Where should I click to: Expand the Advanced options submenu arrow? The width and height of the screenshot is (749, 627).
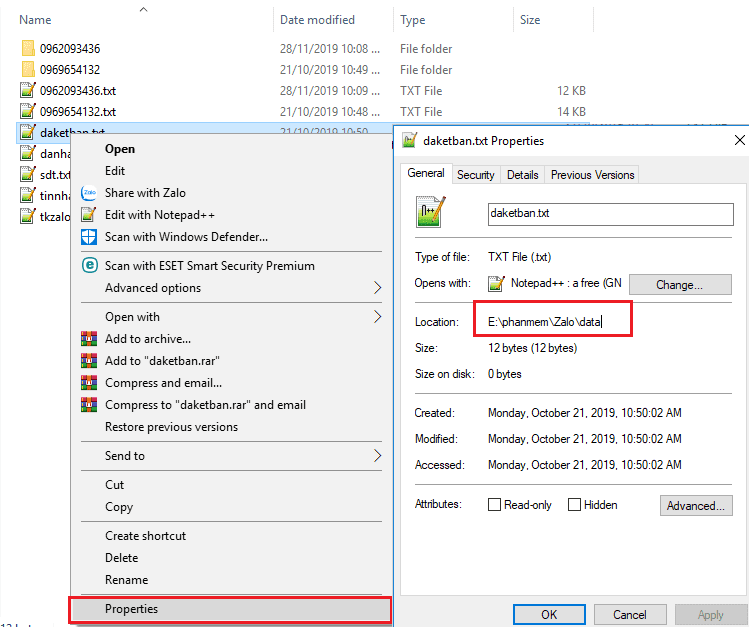(x=377, y=288)
